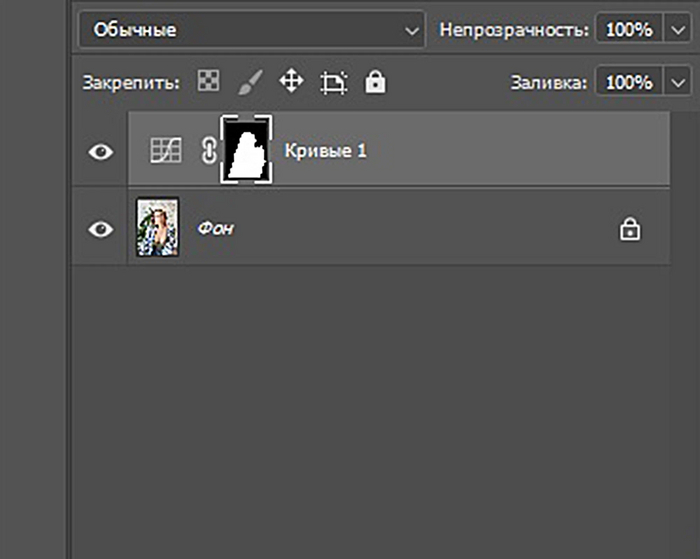Expand the Заливка fill slider arrow
The image size is (700, 559).
click(675, 82)
